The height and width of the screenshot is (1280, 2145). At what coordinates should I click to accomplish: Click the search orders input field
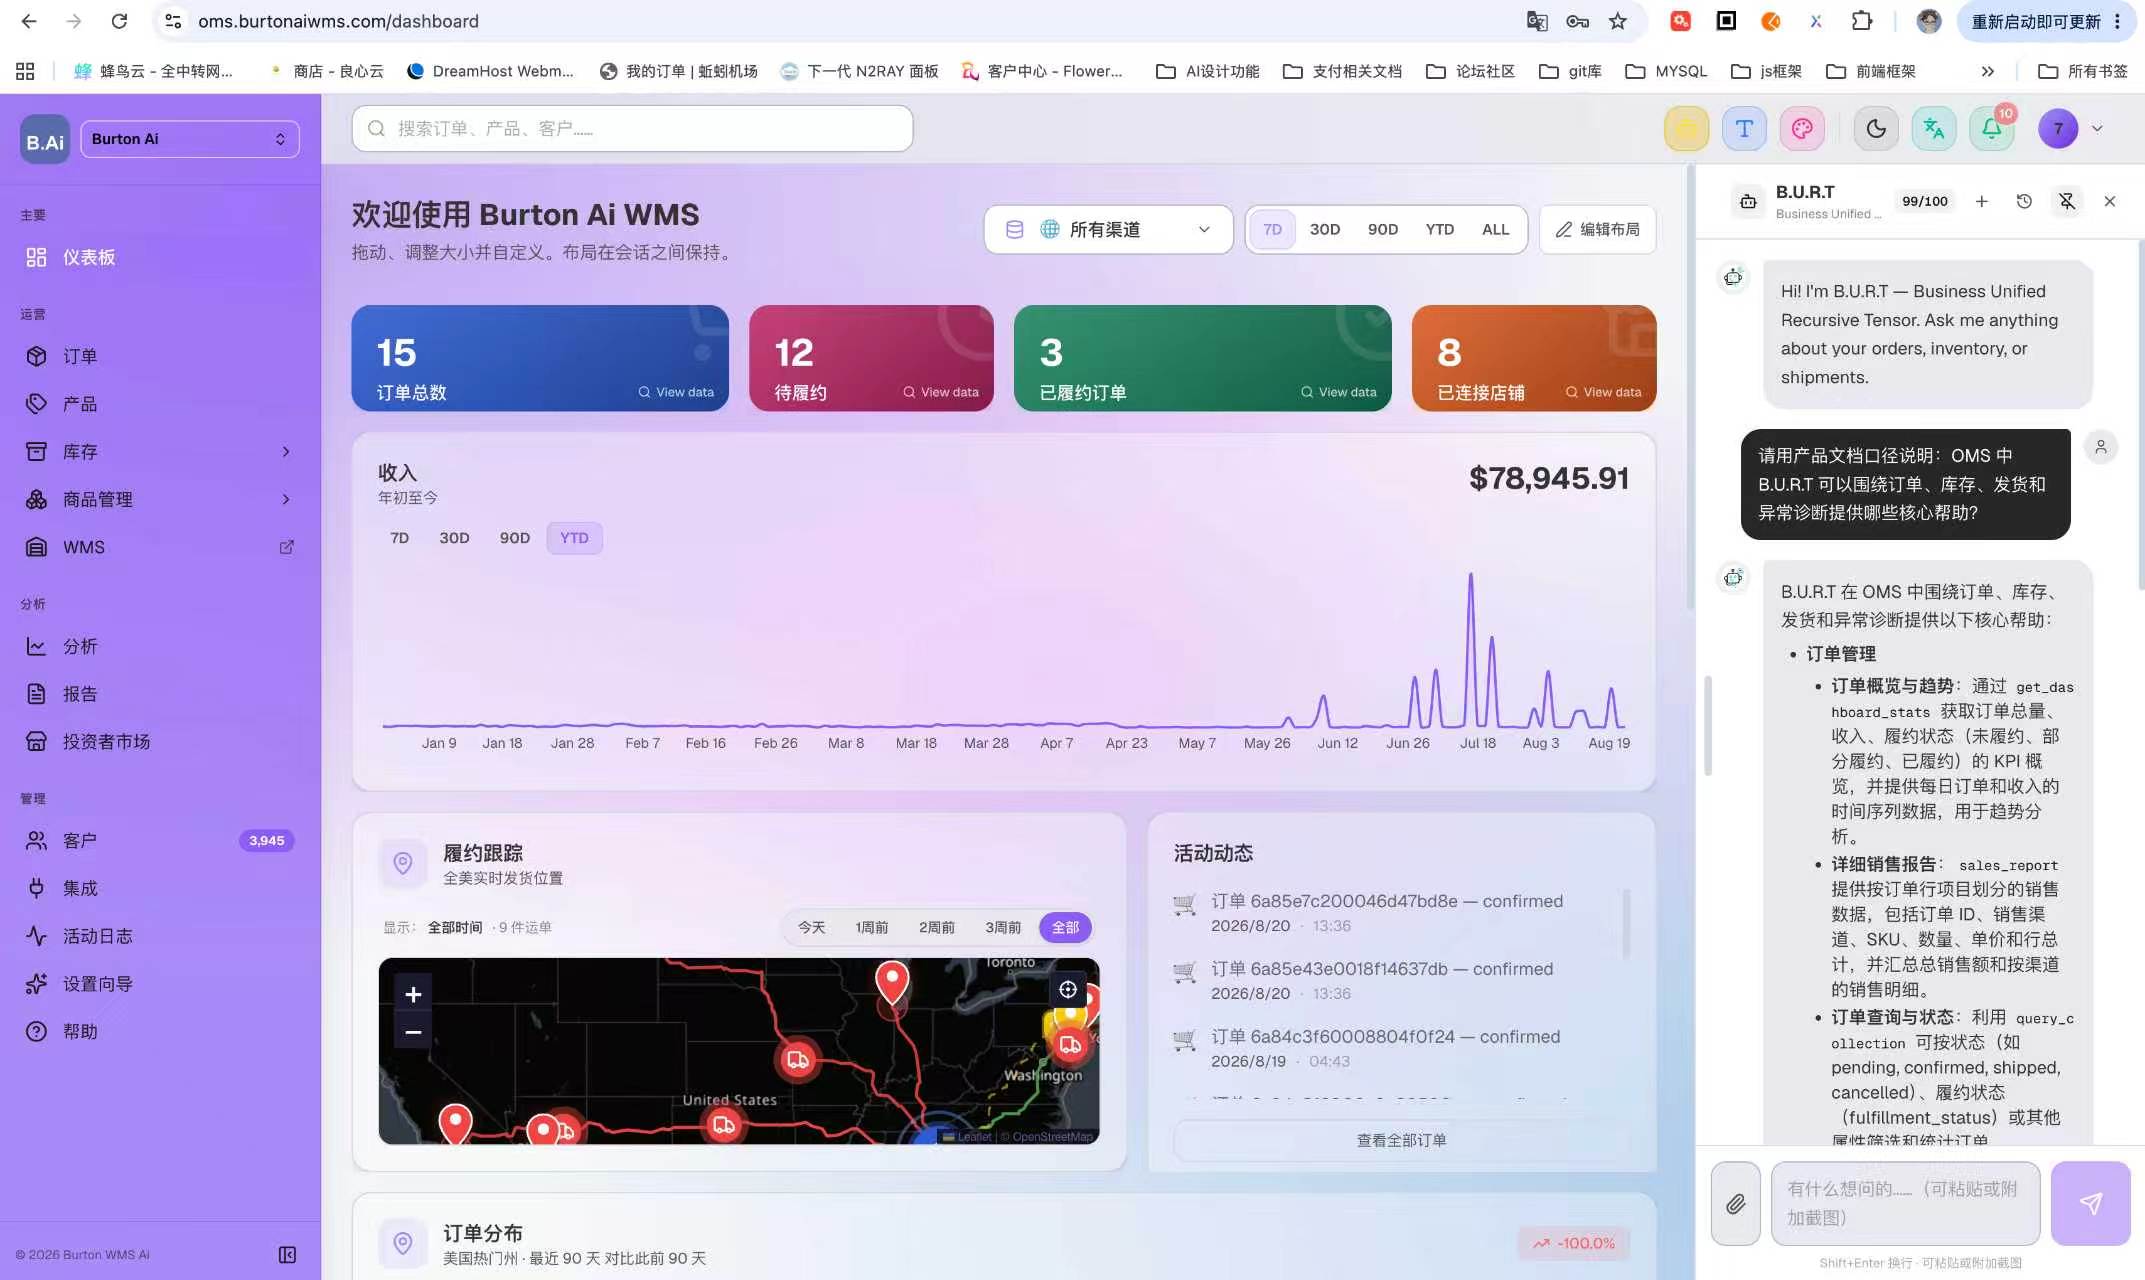632,128
